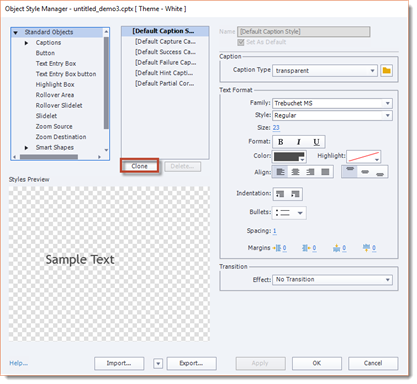
Task: Set vertical alignment to middle
Action: point(365,172)
